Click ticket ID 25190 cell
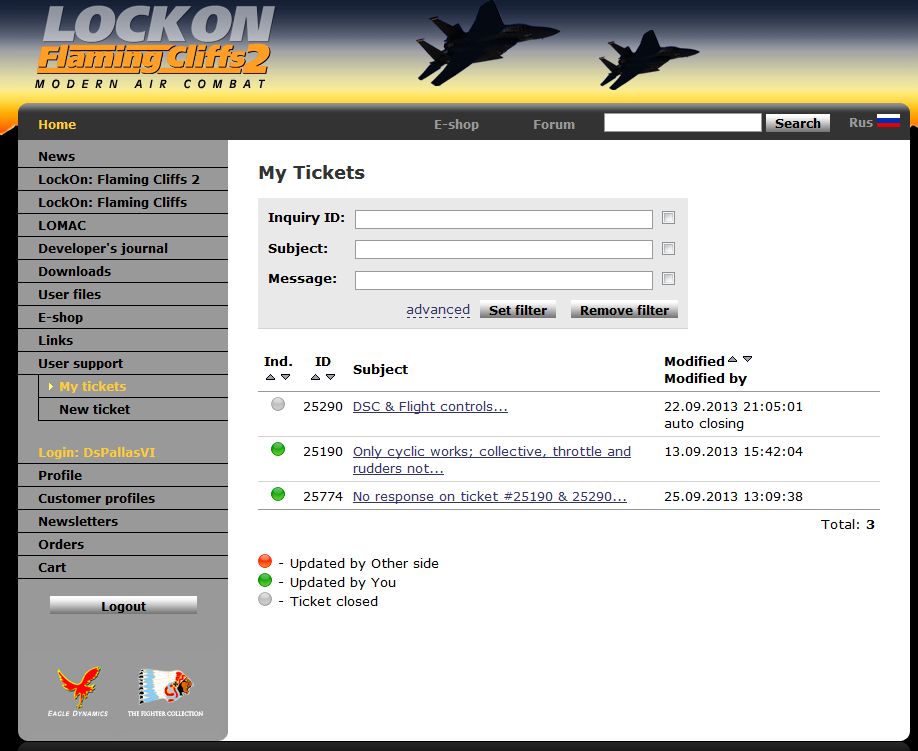Image resolution: width=918 pixels, height=751 pixels. pyautogui.click(x=323, y=451)
